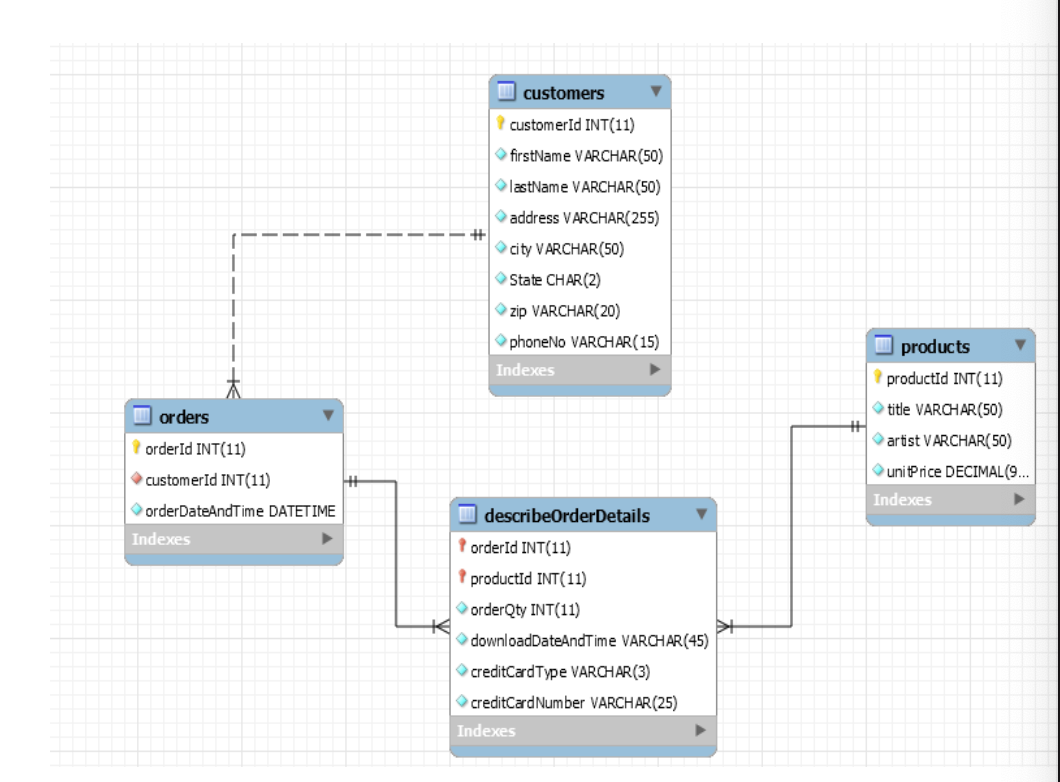Click diamond icon next to State column

click(501, 278)
